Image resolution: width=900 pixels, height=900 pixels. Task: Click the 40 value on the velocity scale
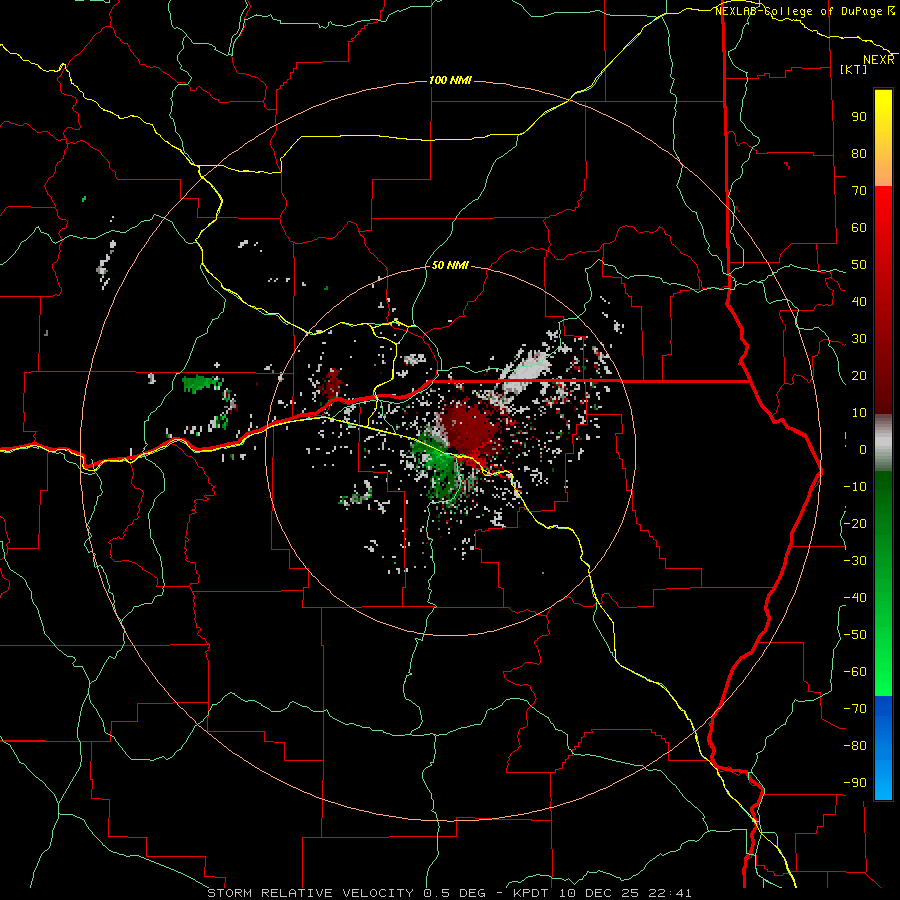pyautogui.click(x=859, y=301)
